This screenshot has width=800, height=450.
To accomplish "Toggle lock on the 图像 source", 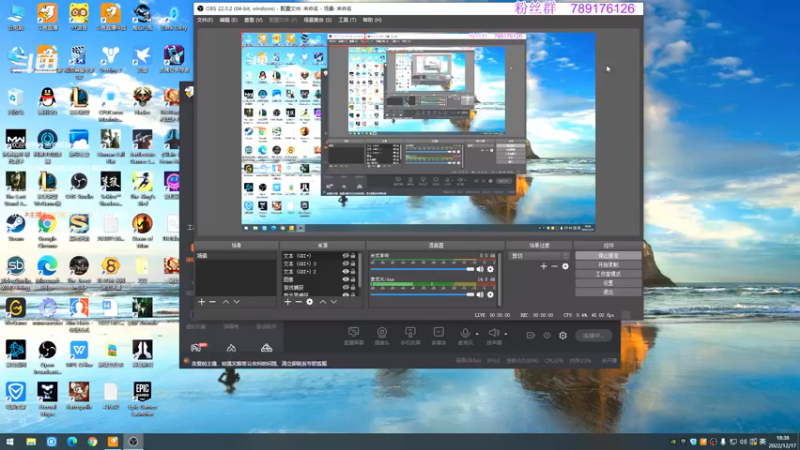I will coord(353,280).
